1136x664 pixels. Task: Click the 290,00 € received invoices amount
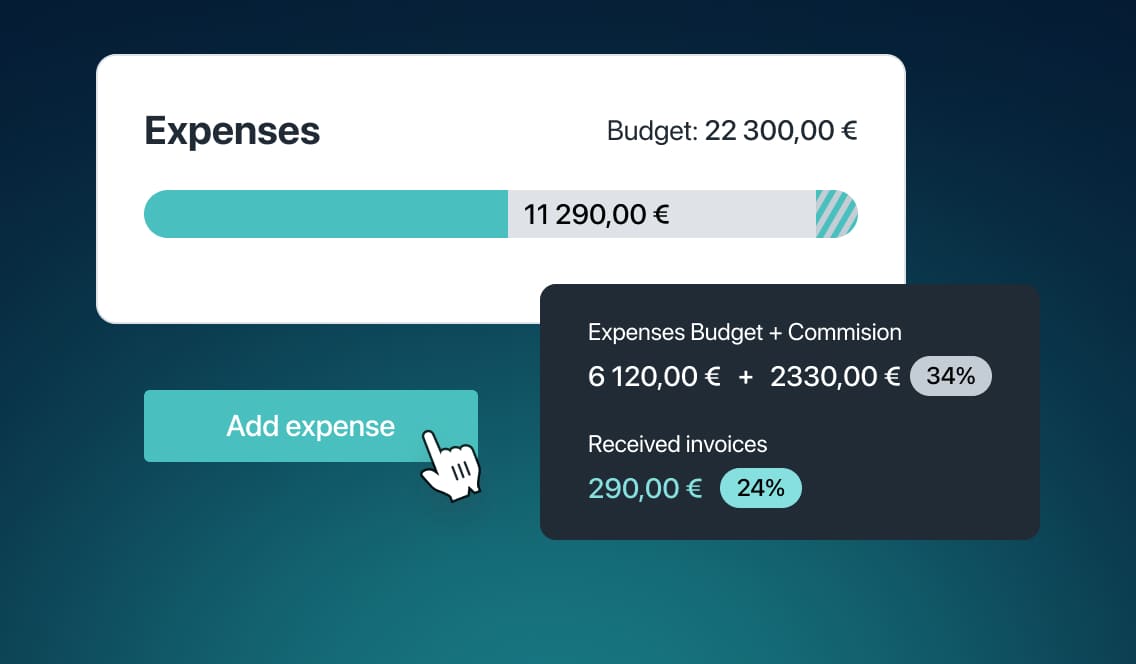(645, 489)
